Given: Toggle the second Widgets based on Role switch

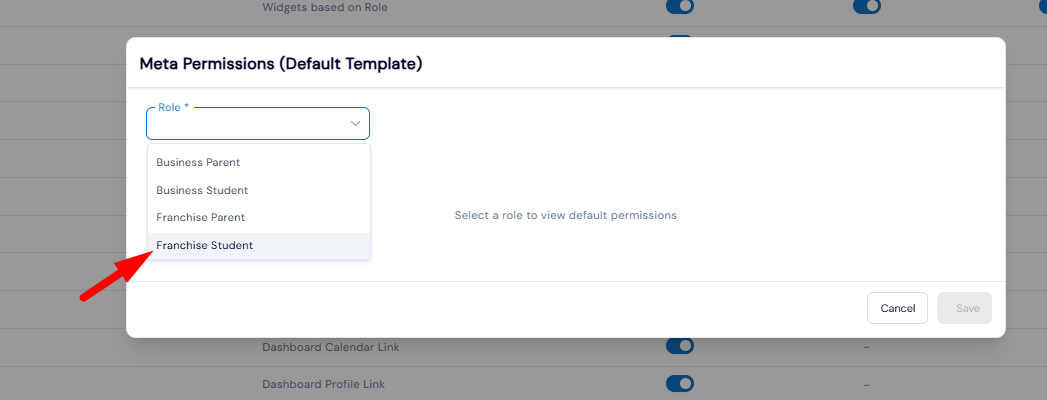Looking at the screenshot, I should (866, 7).
